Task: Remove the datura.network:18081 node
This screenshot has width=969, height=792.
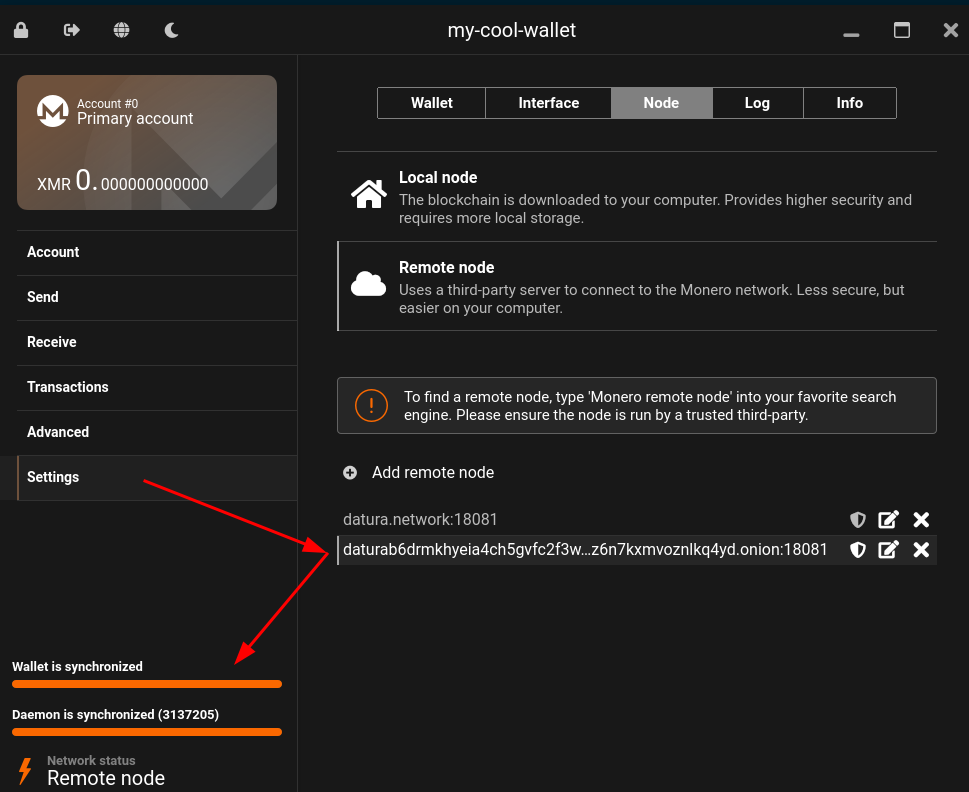Action: coord(921,520)
